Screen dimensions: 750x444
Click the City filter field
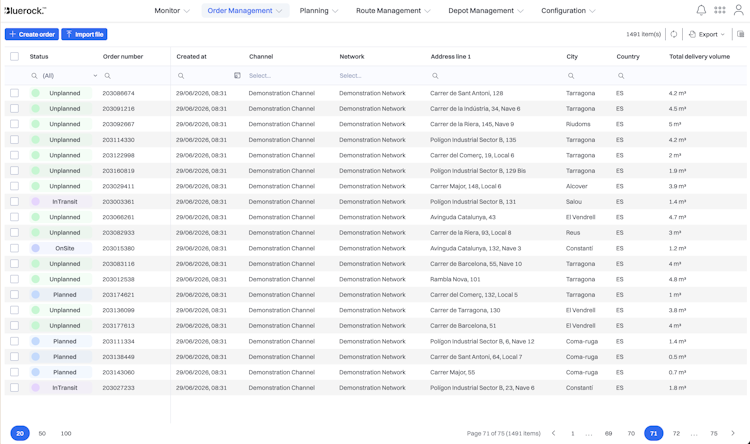[x=588, y=76]
